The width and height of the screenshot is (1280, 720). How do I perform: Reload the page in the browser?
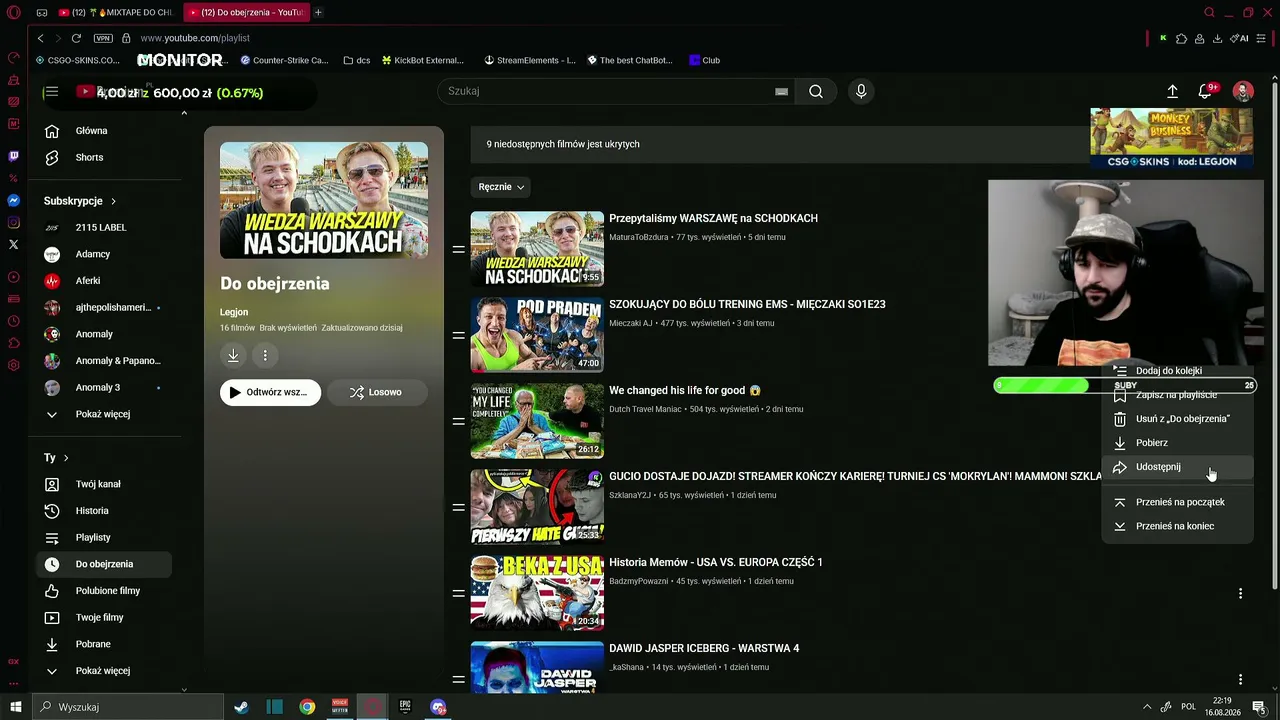click(x=76, y=38)
